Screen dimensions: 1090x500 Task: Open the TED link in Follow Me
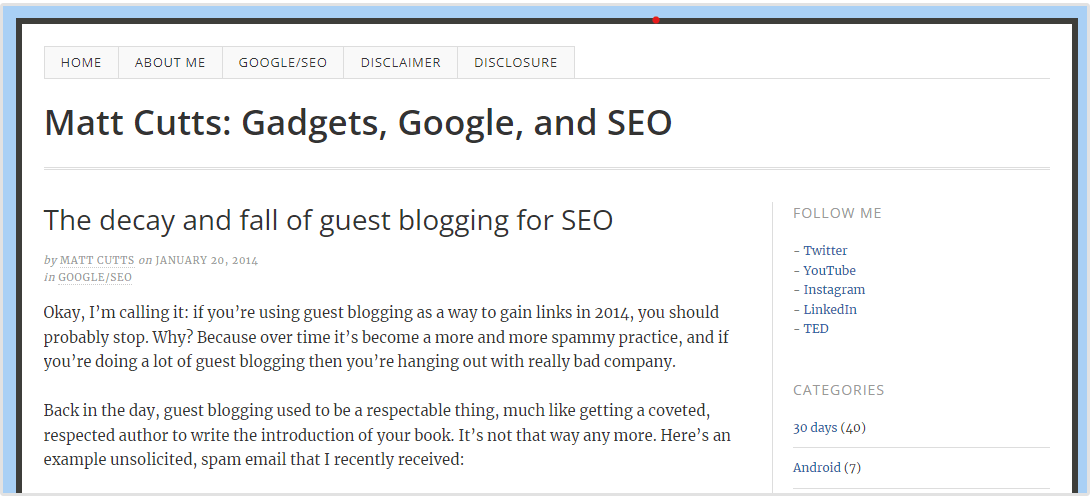point(816,328)
